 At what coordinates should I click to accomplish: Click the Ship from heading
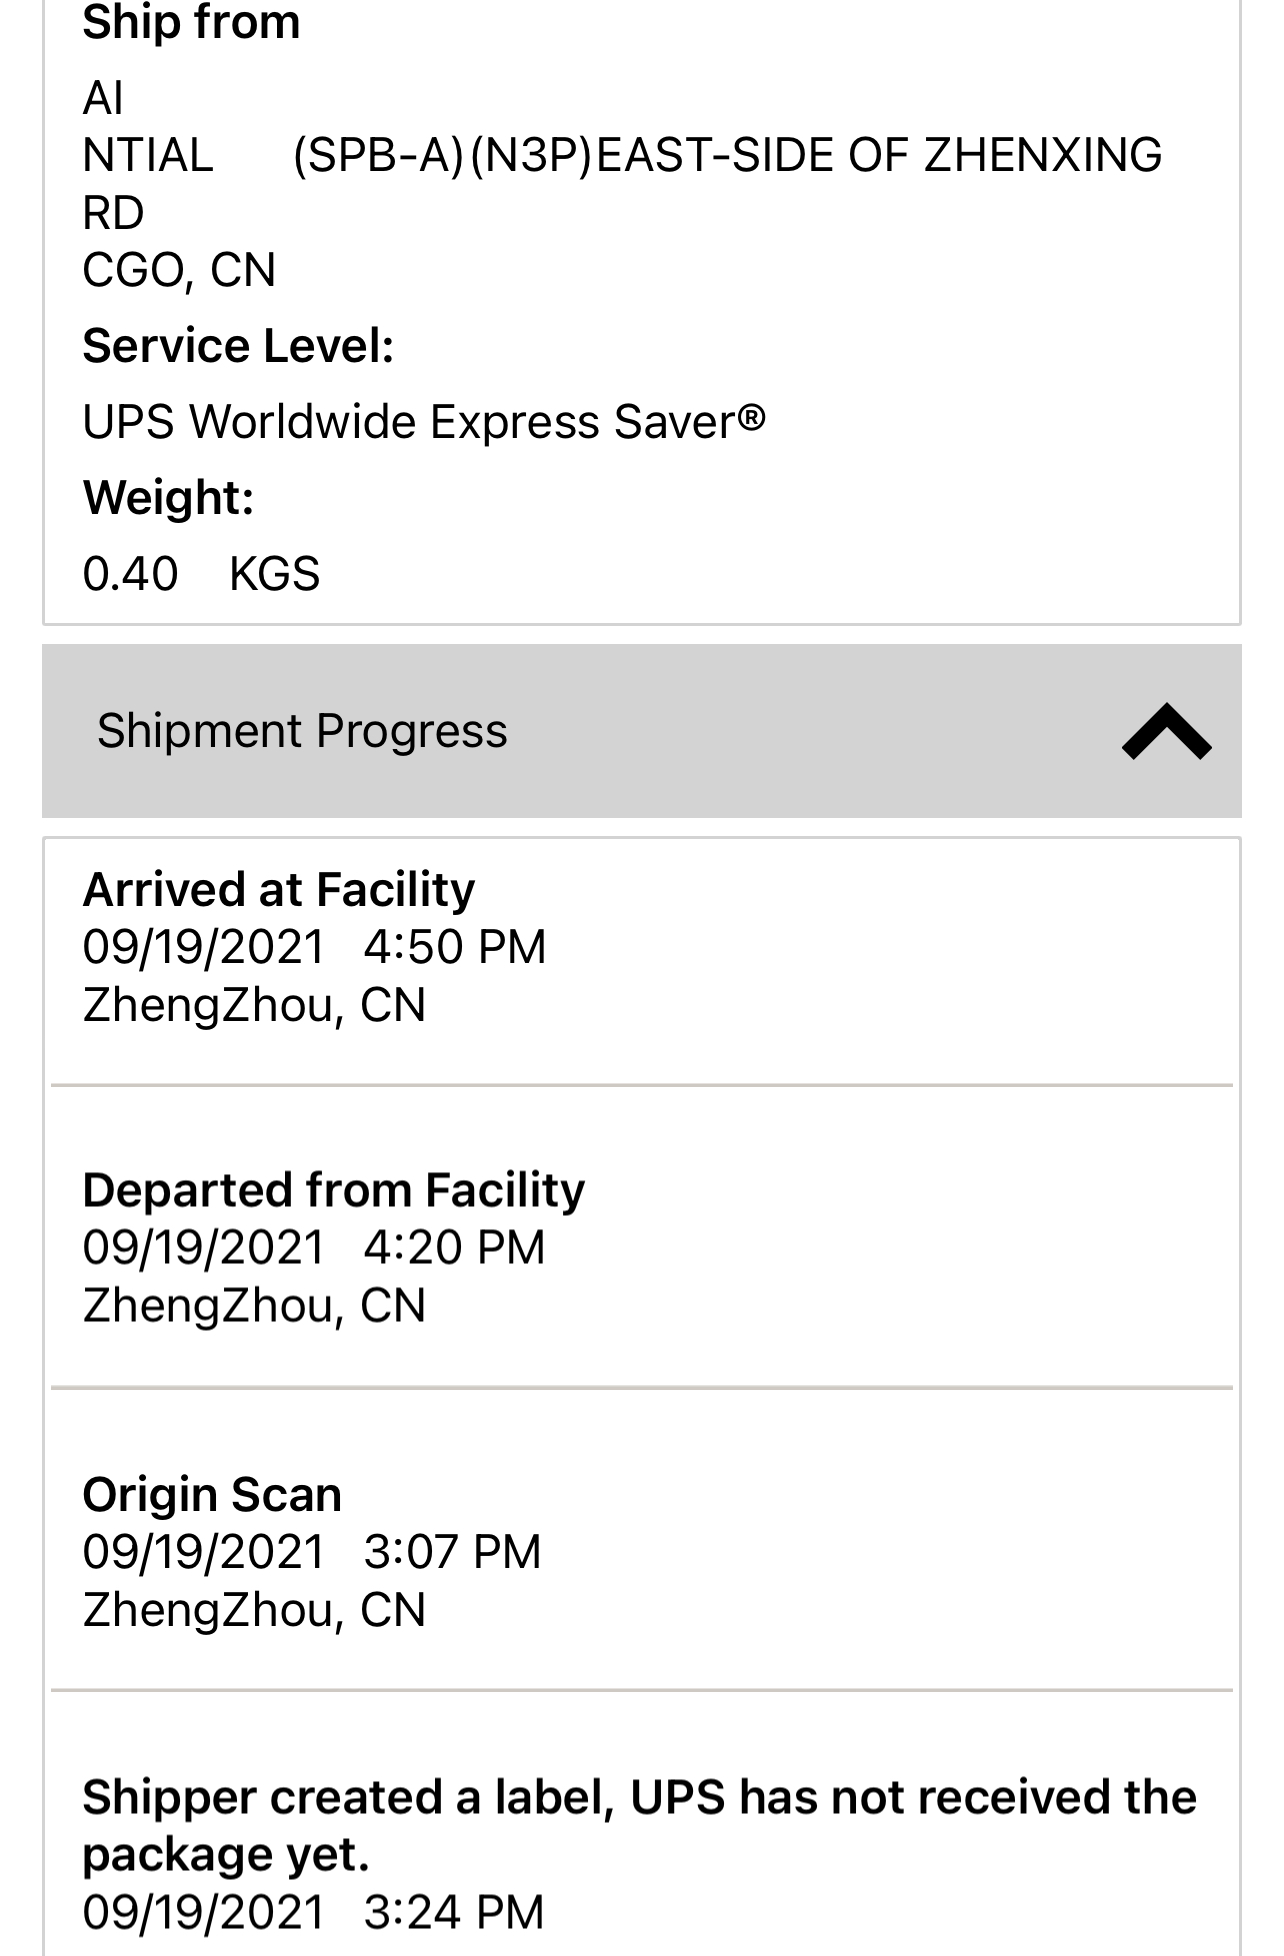[x=191, y=22]
